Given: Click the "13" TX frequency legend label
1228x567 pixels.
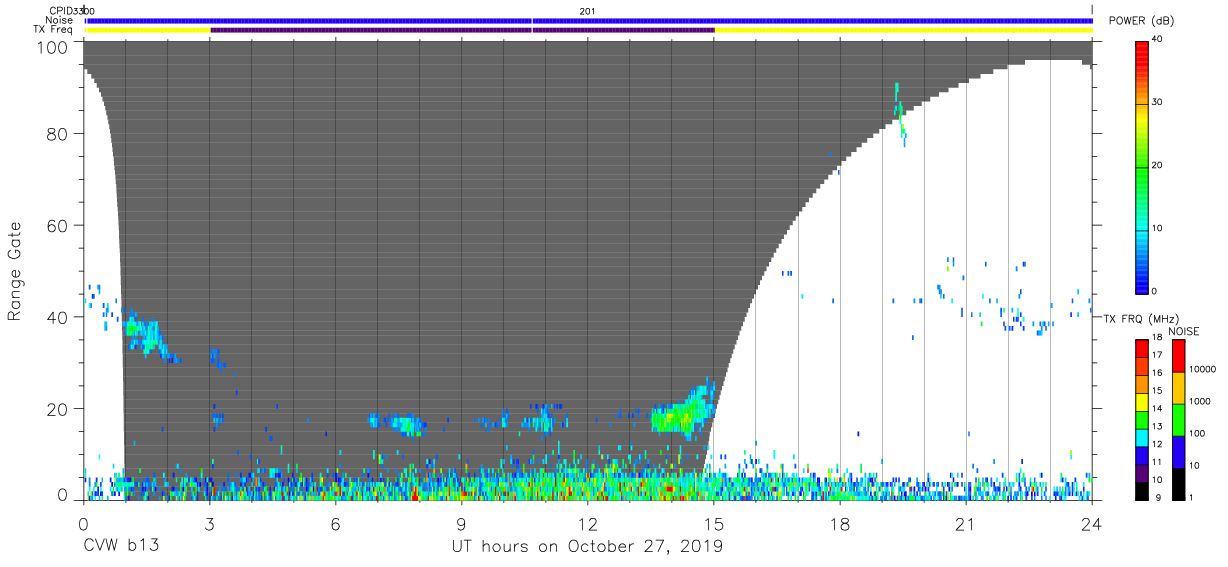Looking at the screenshot, I should (x=1159, y=426).
